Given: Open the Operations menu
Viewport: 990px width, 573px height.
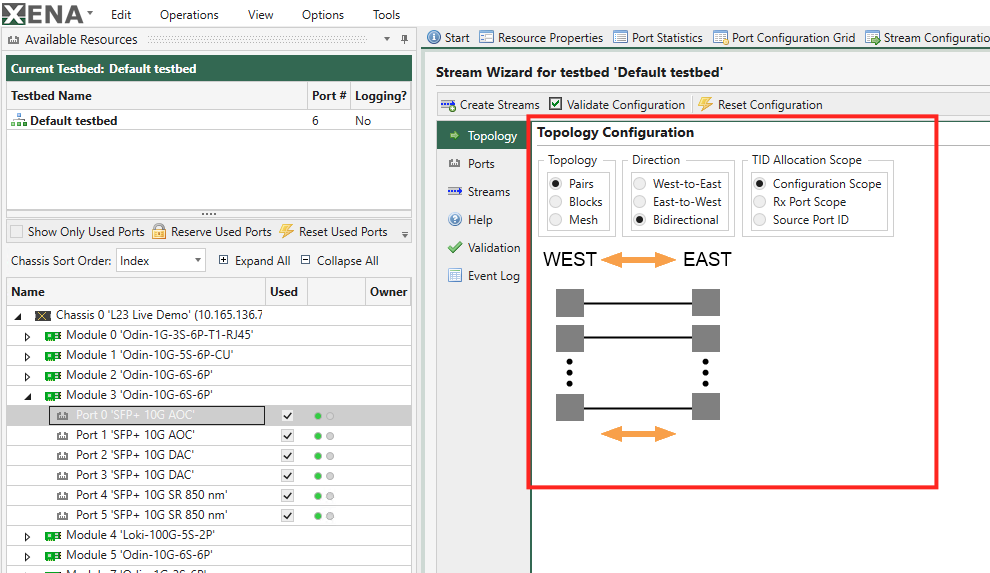Looking at the screenshot, I should pyautogui.click(x=189, y=15).
